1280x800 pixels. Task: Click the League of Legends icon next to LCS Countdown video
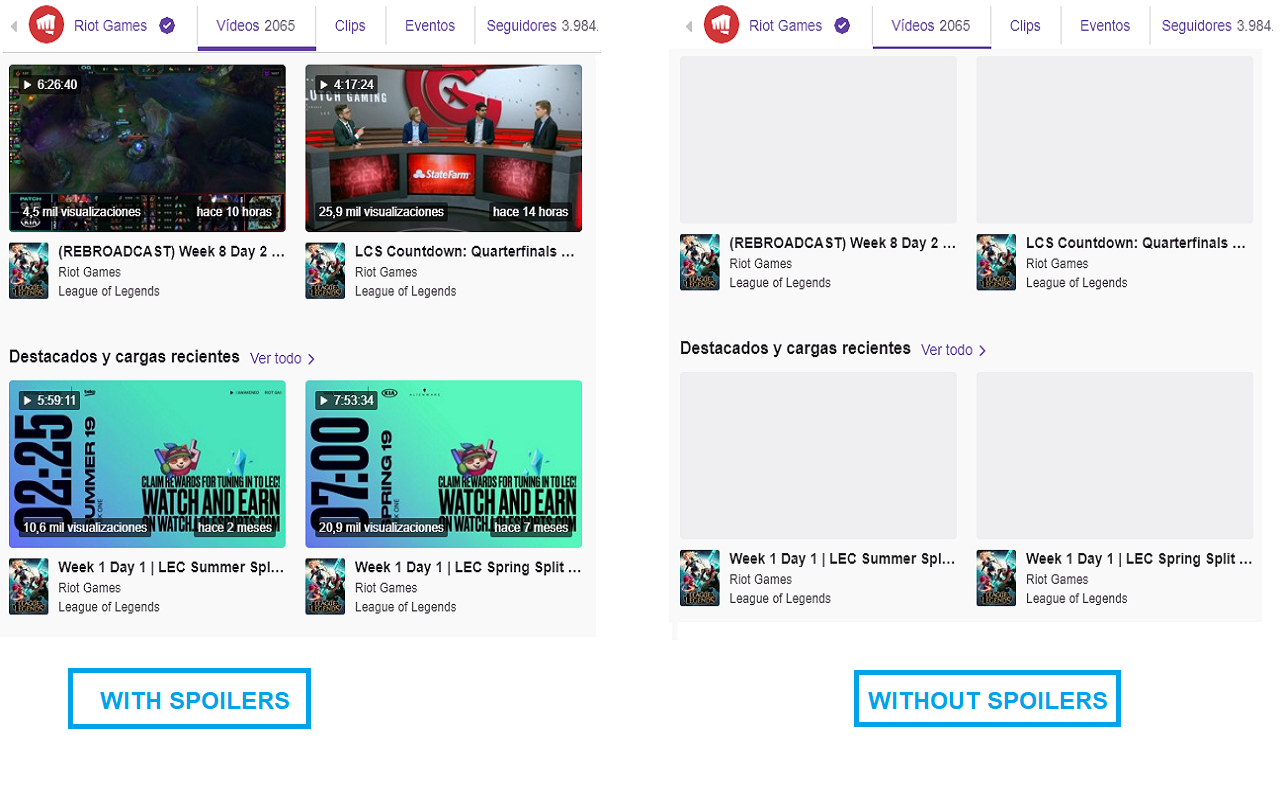325,270
